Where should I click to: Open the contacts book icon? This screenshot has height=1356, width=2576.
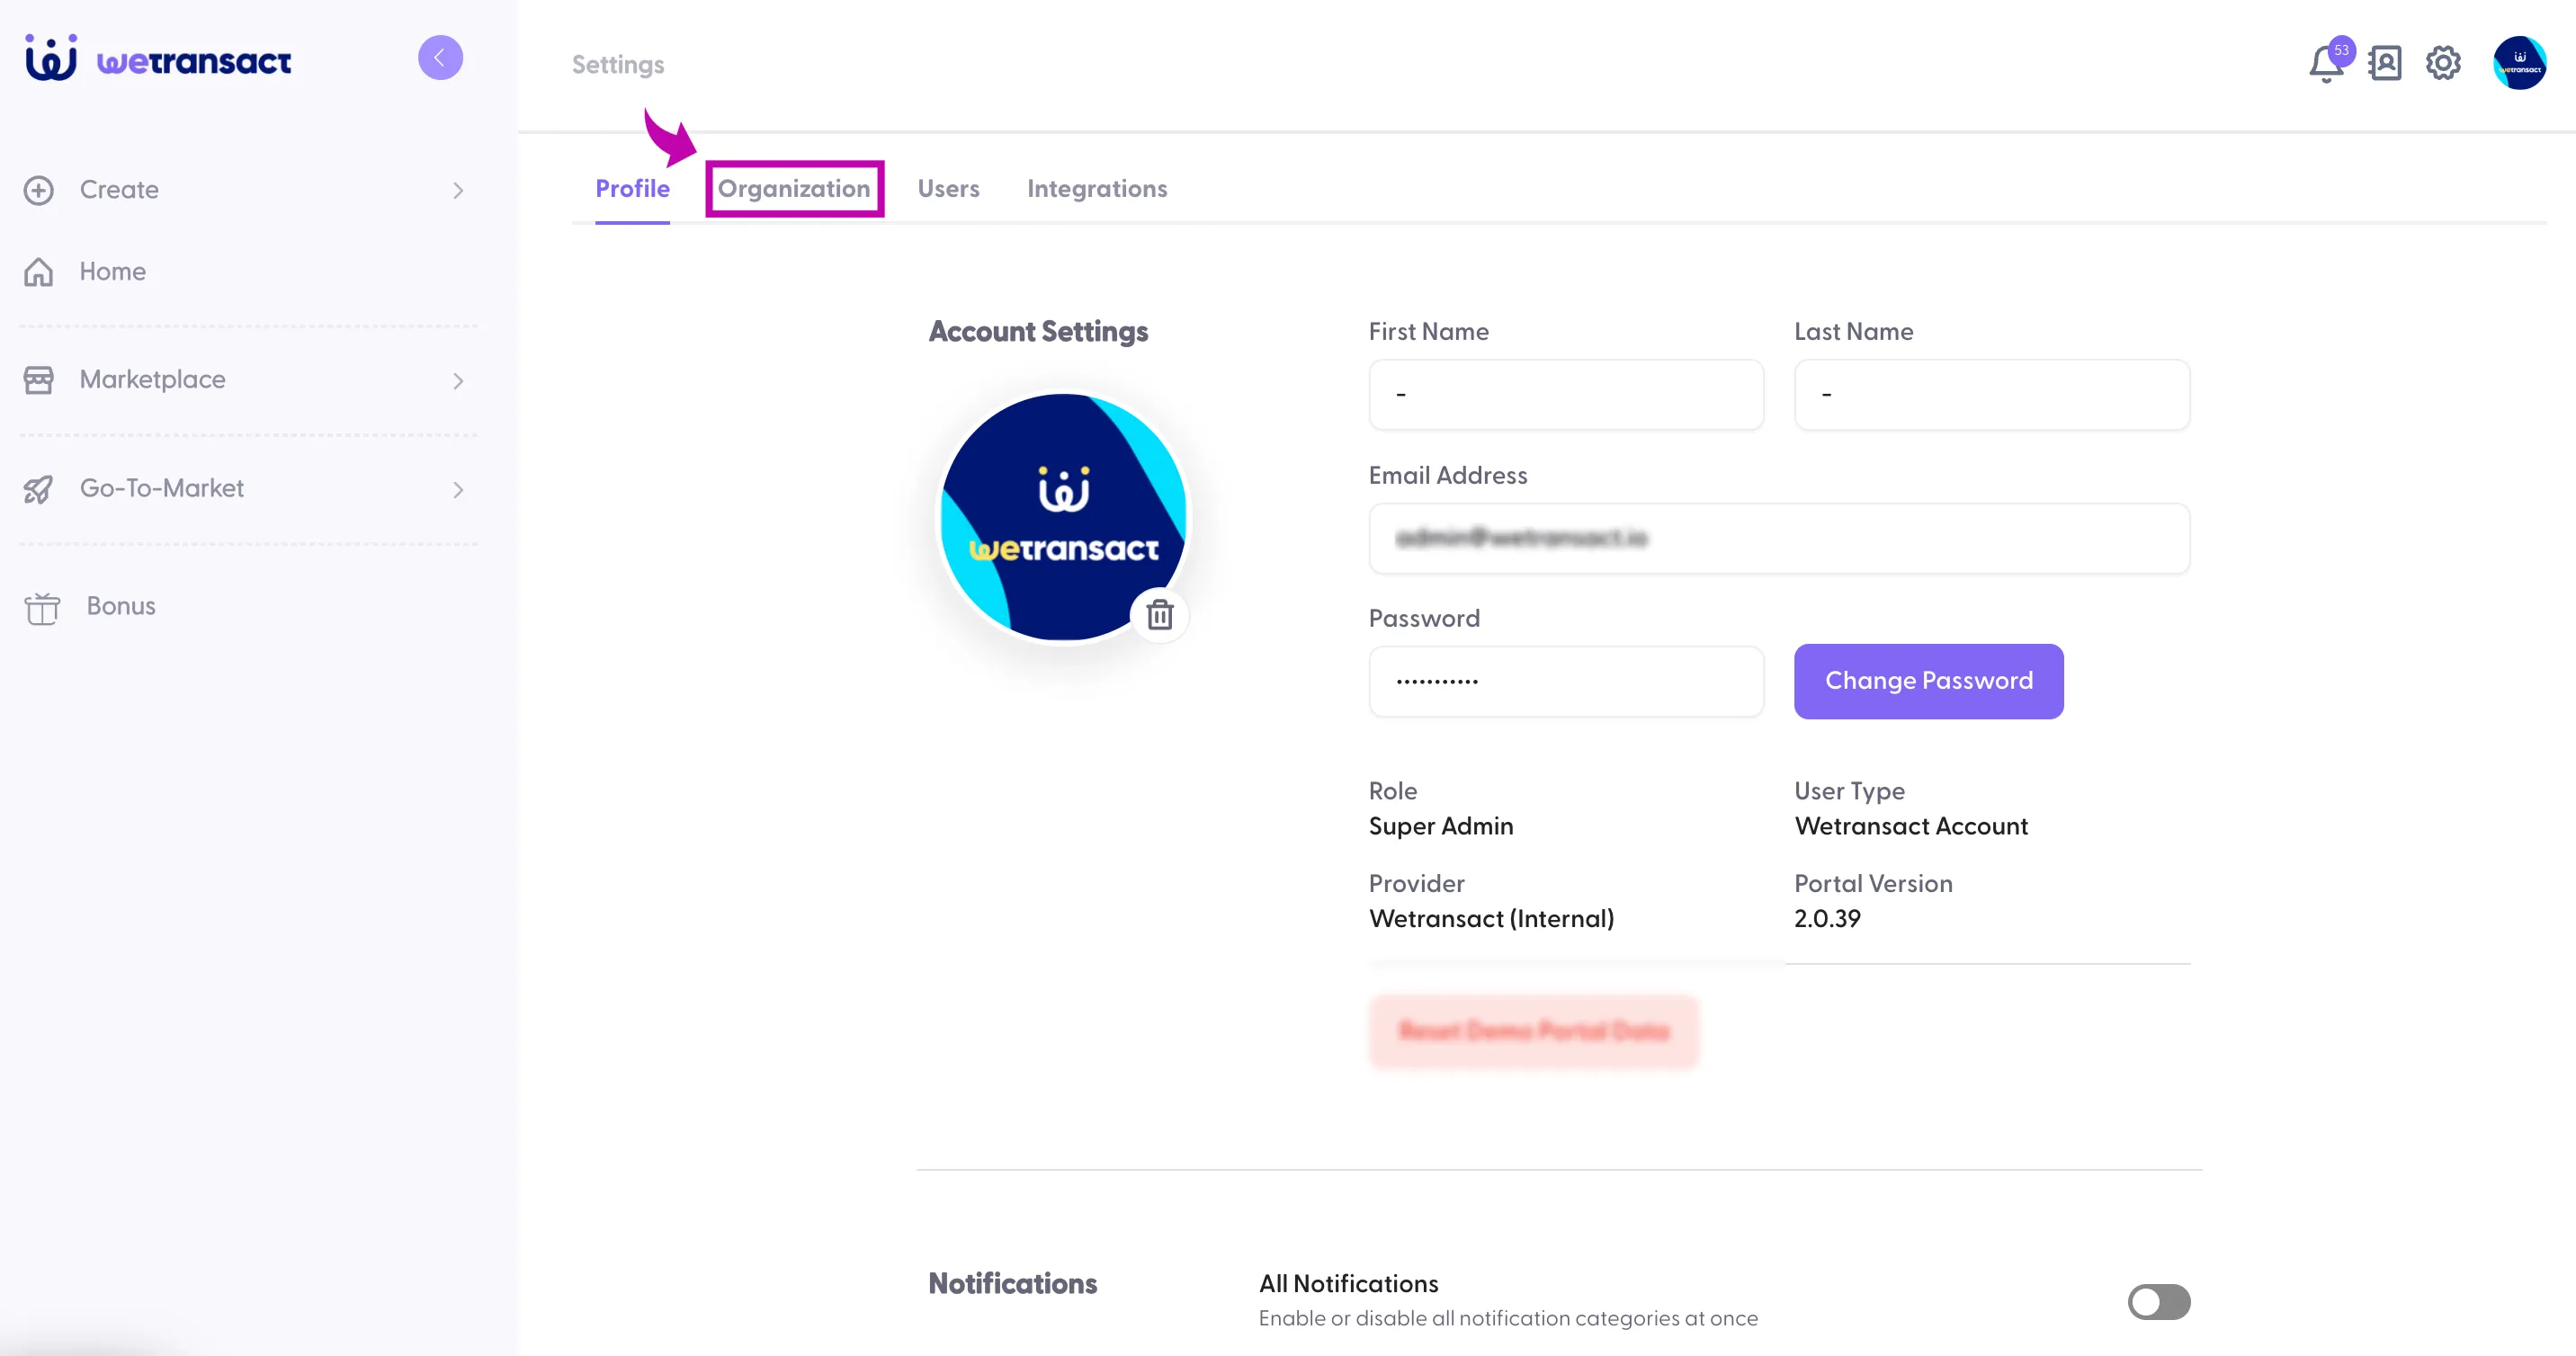pyautogui.click(x=2385, y=63)
